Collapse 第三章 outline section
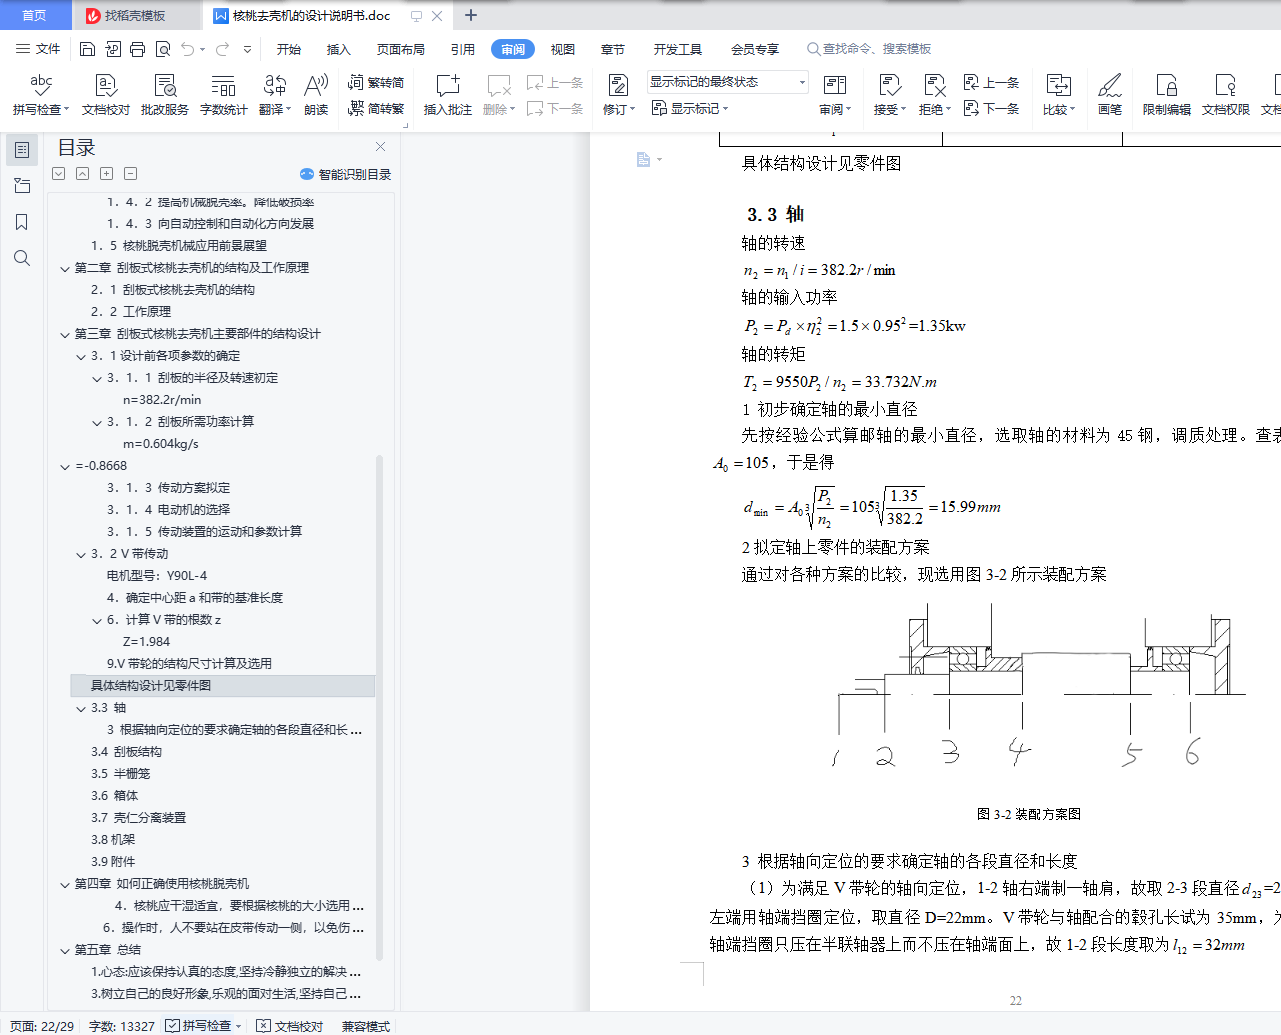The width and height of the screenshot is (1281, 1035). click(x=65, y=334)
